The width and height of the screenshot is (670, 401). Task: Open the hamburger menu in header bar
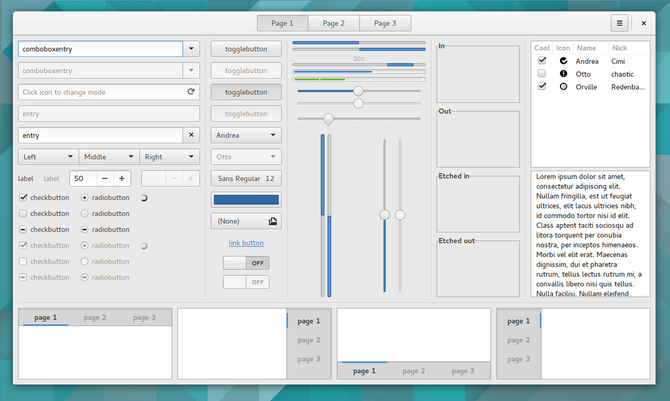click(x=620, y=22)
